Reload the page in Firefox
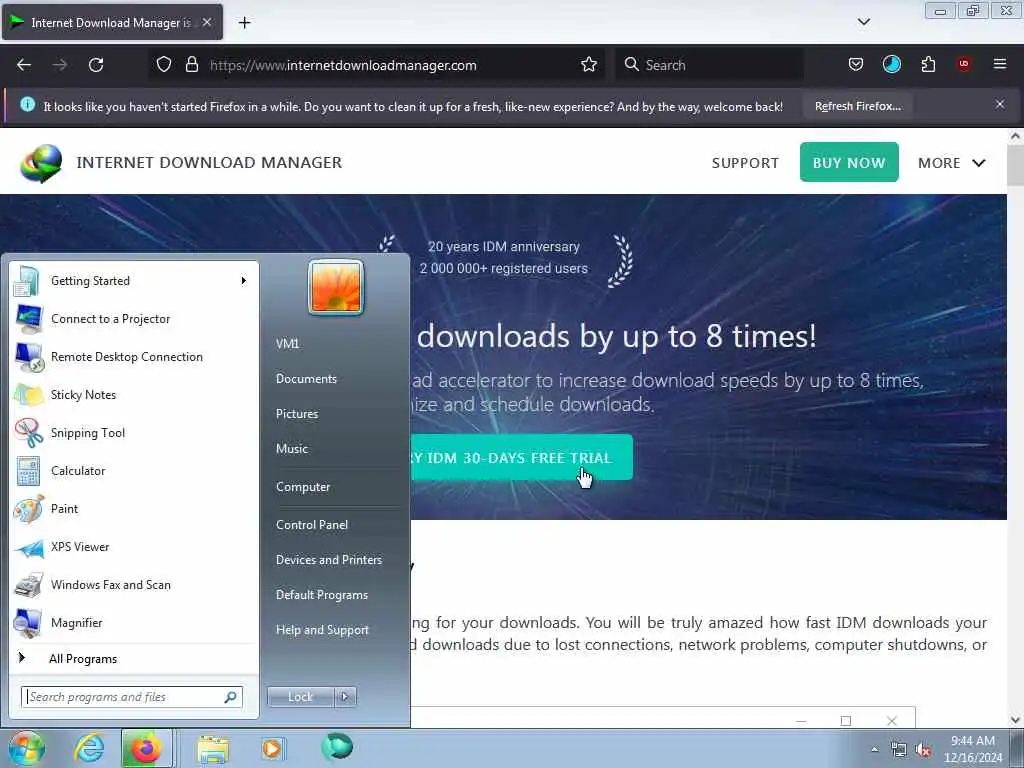The height and width of the screenshot is (768, 1024). (x=96, y=65)
